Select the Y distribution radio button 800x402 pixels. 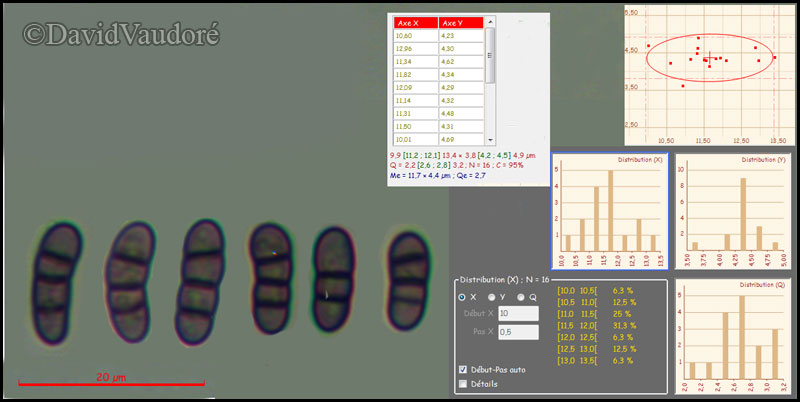(x=491, y=297)
